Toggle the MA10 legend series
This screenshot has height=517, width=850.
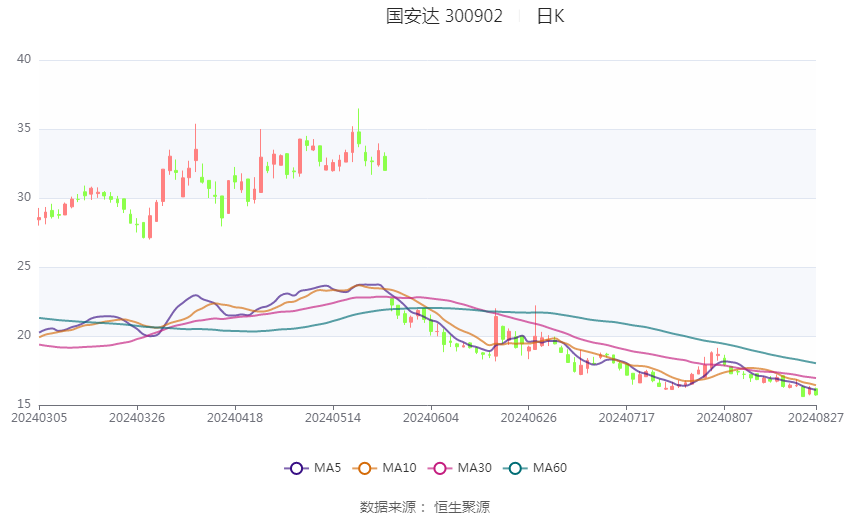click(x=384, y=468)
